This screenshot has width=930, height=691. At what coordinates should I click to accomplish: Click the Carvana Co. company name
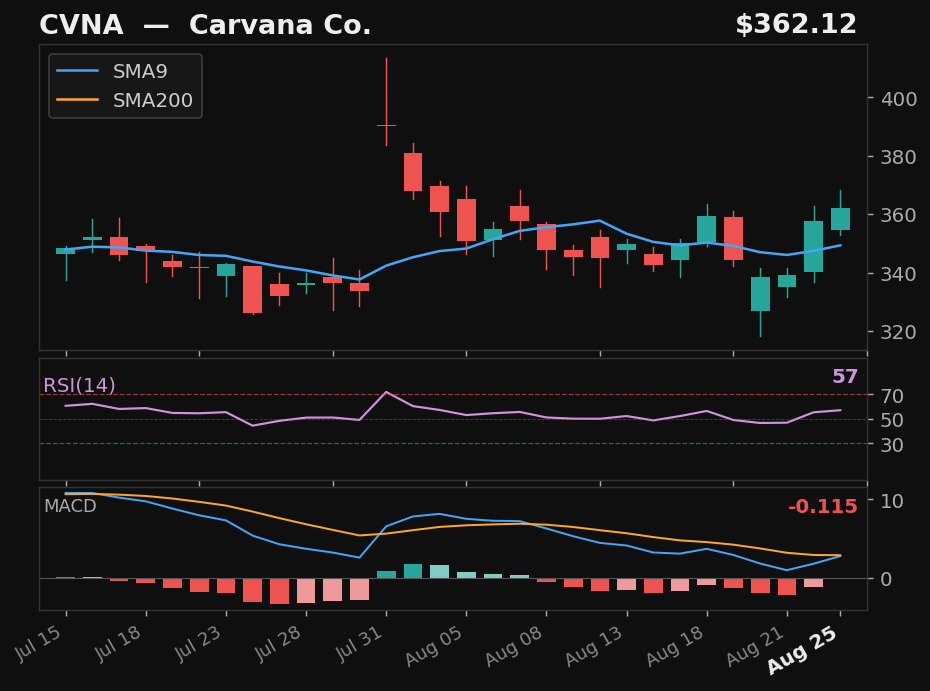click(280, 25)
